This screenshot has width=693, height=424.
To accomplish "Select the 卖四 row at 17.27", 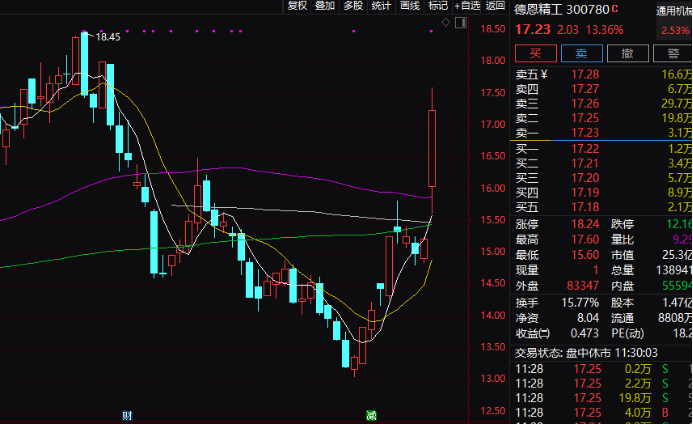I will click(602, 89).
